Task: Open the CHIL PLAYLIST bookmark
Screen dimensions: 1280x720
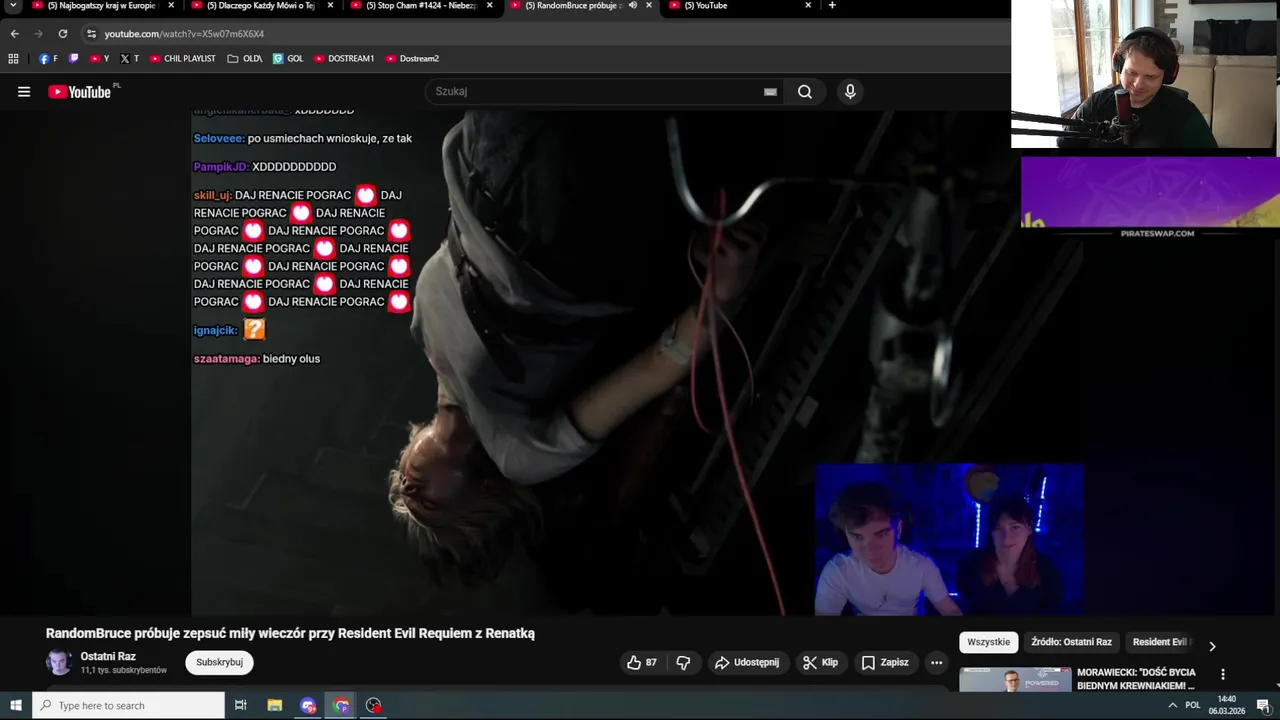Action: point(183,59)
